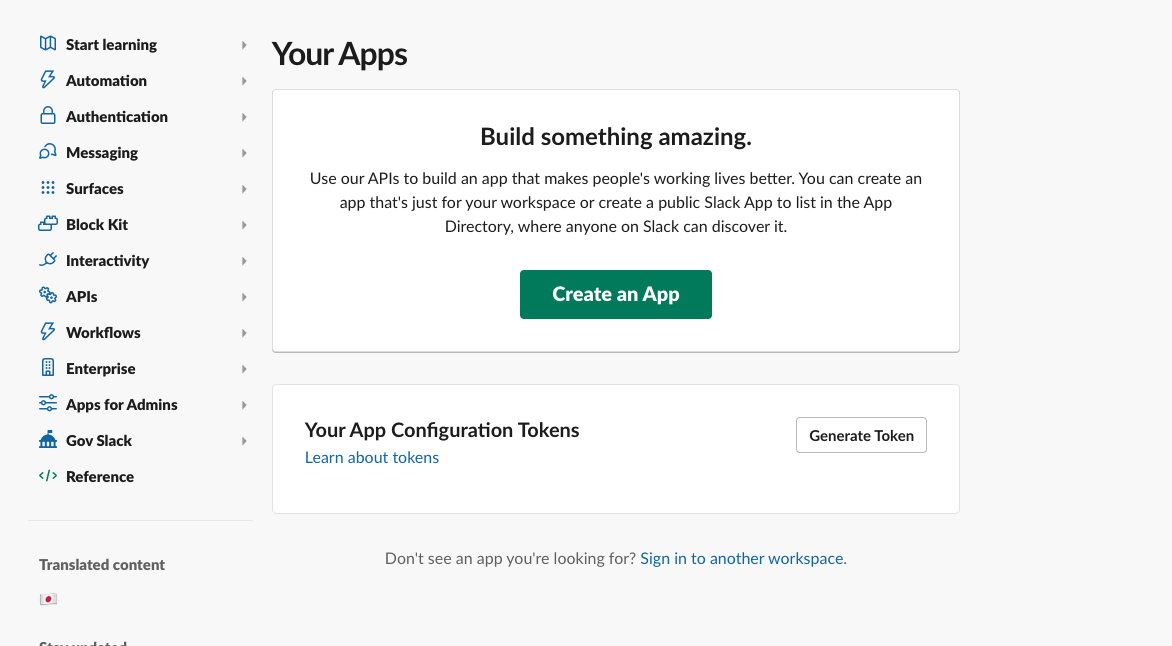Screen dimensions: 1172x646
Task: Open the Reference sidebar entry
Action: (99, 476)
